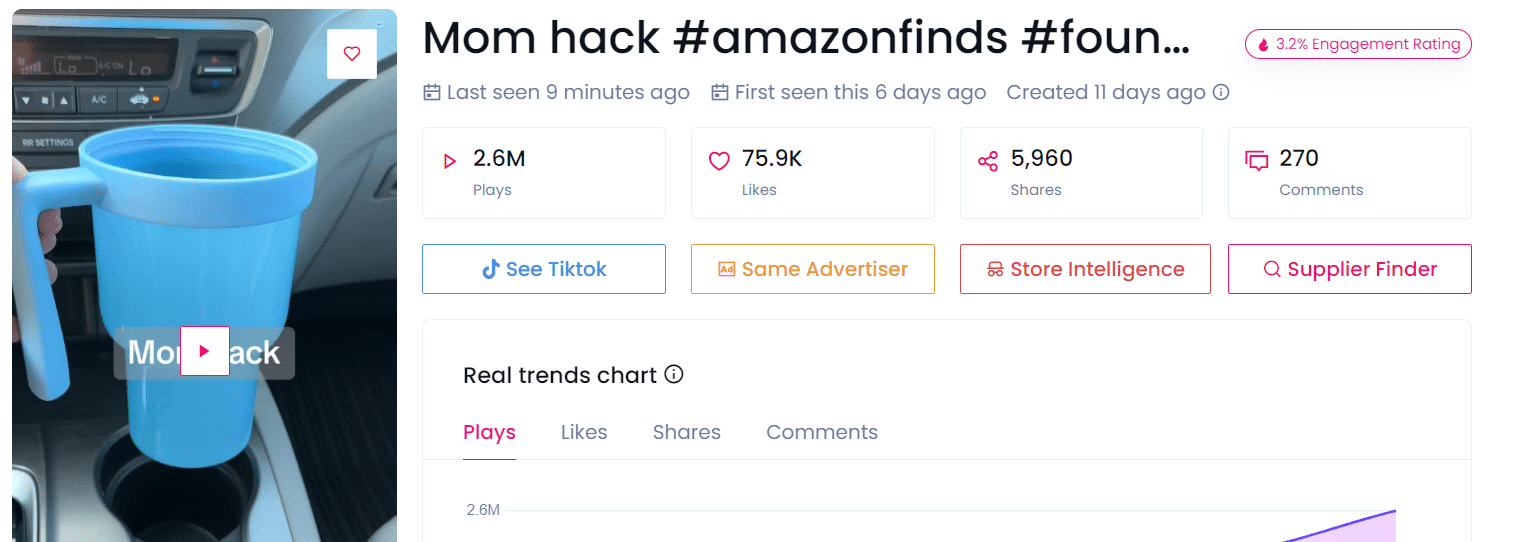Open the See Tiktok button

click(x=543, y=269)
